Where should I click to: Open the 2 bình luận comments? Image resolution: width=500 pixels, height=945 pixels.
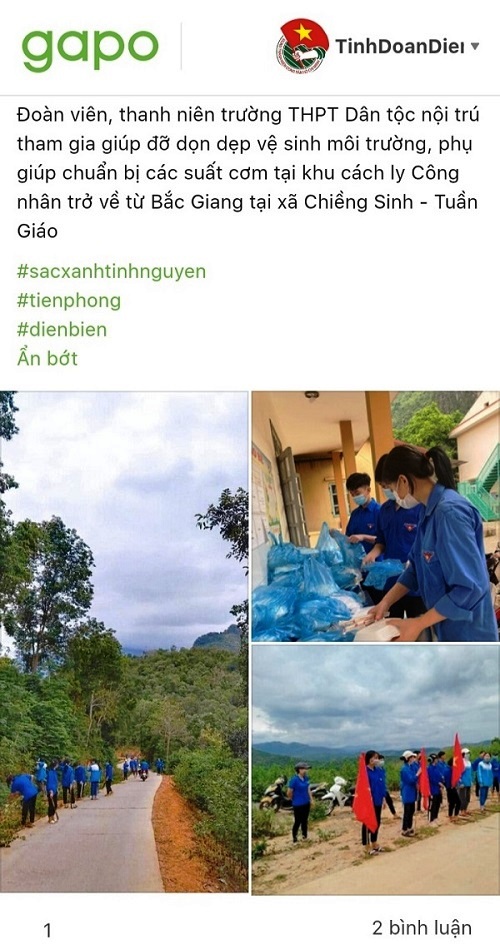421,928
